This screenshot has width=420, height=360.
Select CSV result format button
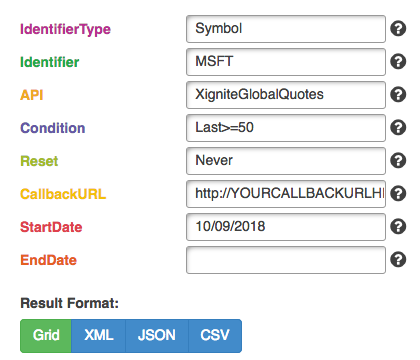(x=215, y=336)
